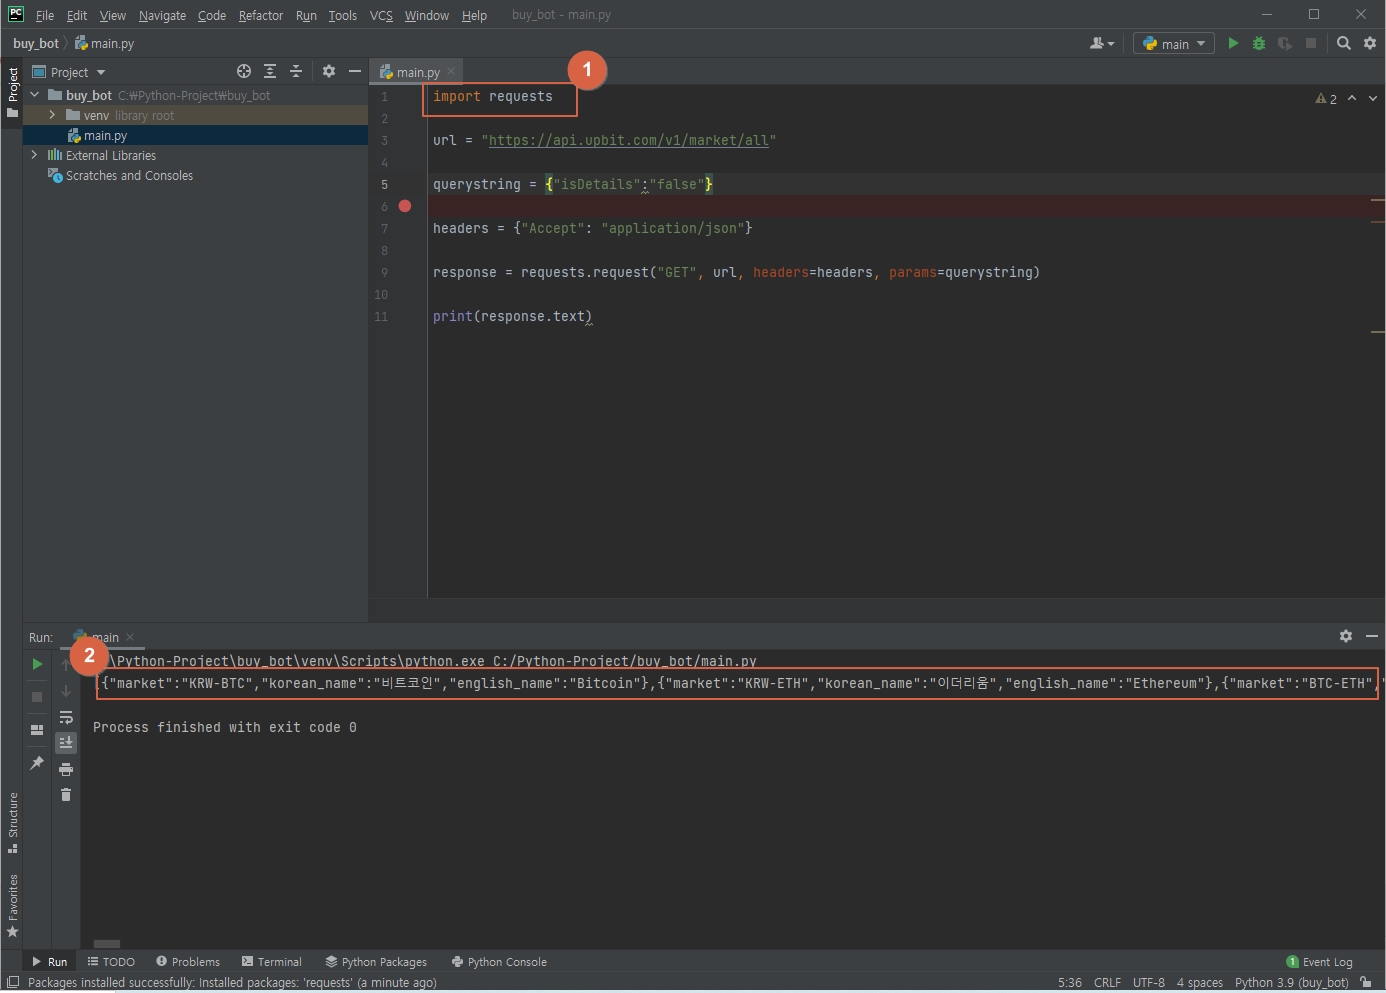Toggle the Structure side tab
The image size is (1386, 993).
tap(12, 823)
